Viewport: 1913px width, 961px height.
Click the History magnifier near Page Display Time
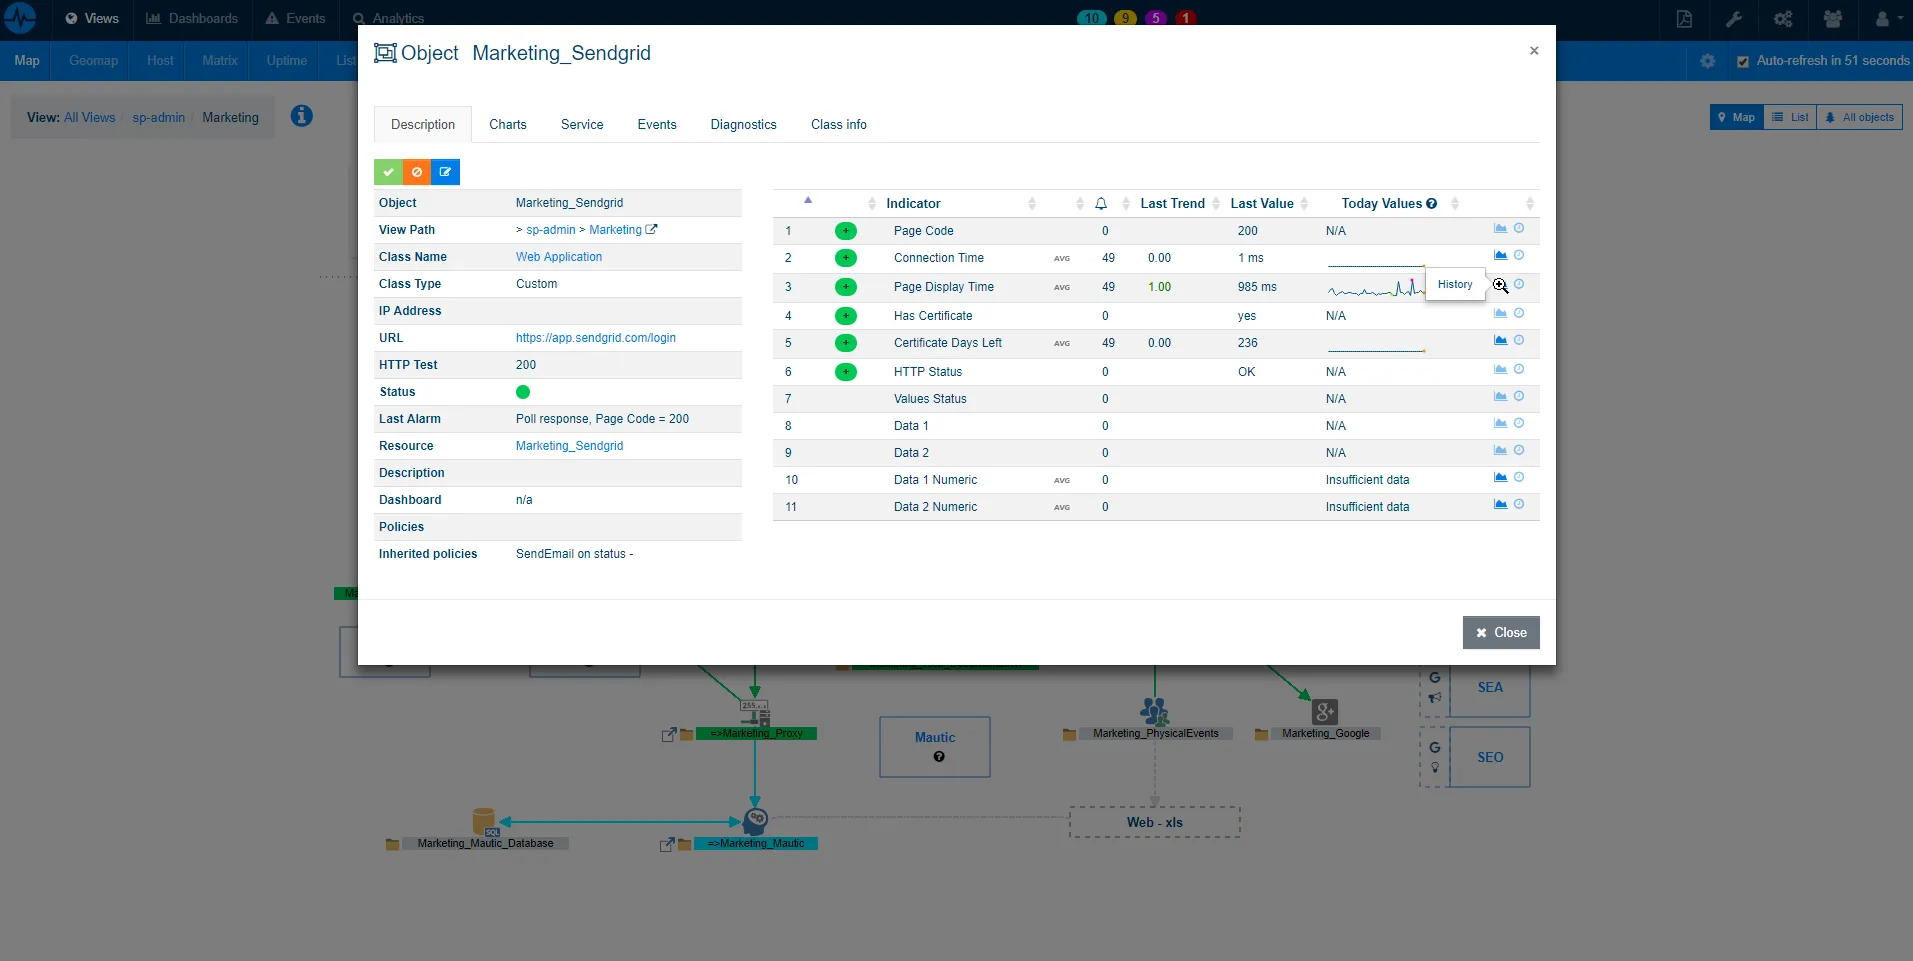pos(1500,285)
